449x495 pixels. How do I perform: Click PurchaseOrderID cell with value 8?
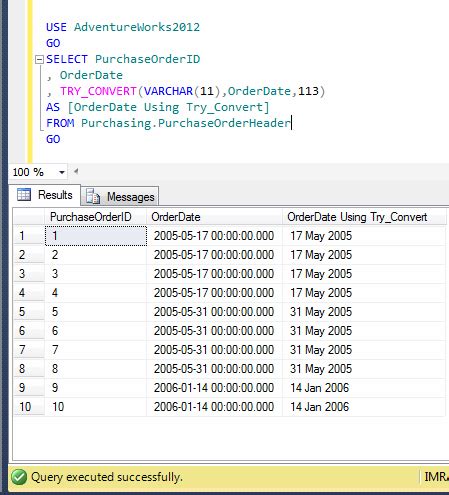click(96, 369)
